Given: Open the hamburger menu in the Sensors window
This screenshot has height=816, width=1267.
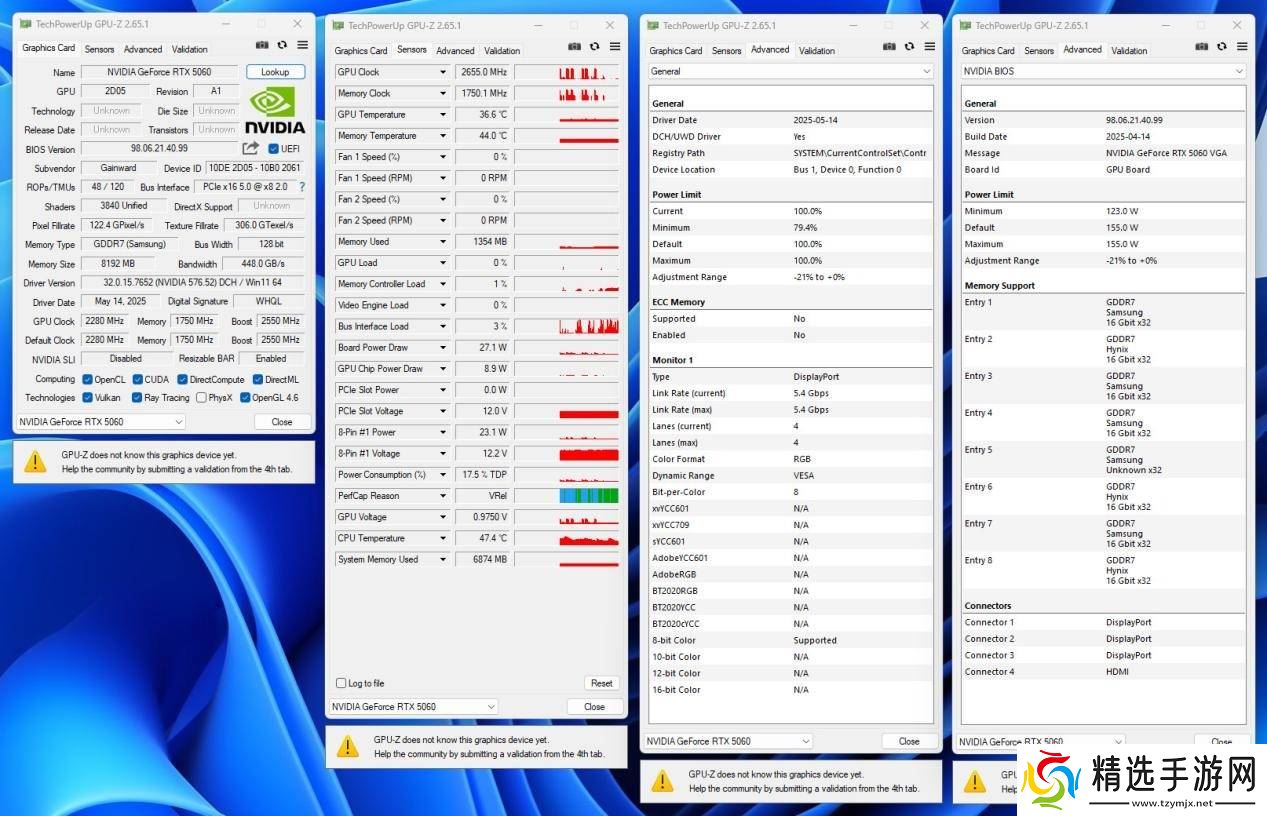Looking at the screenshot, I should click(x=613, y=46).
